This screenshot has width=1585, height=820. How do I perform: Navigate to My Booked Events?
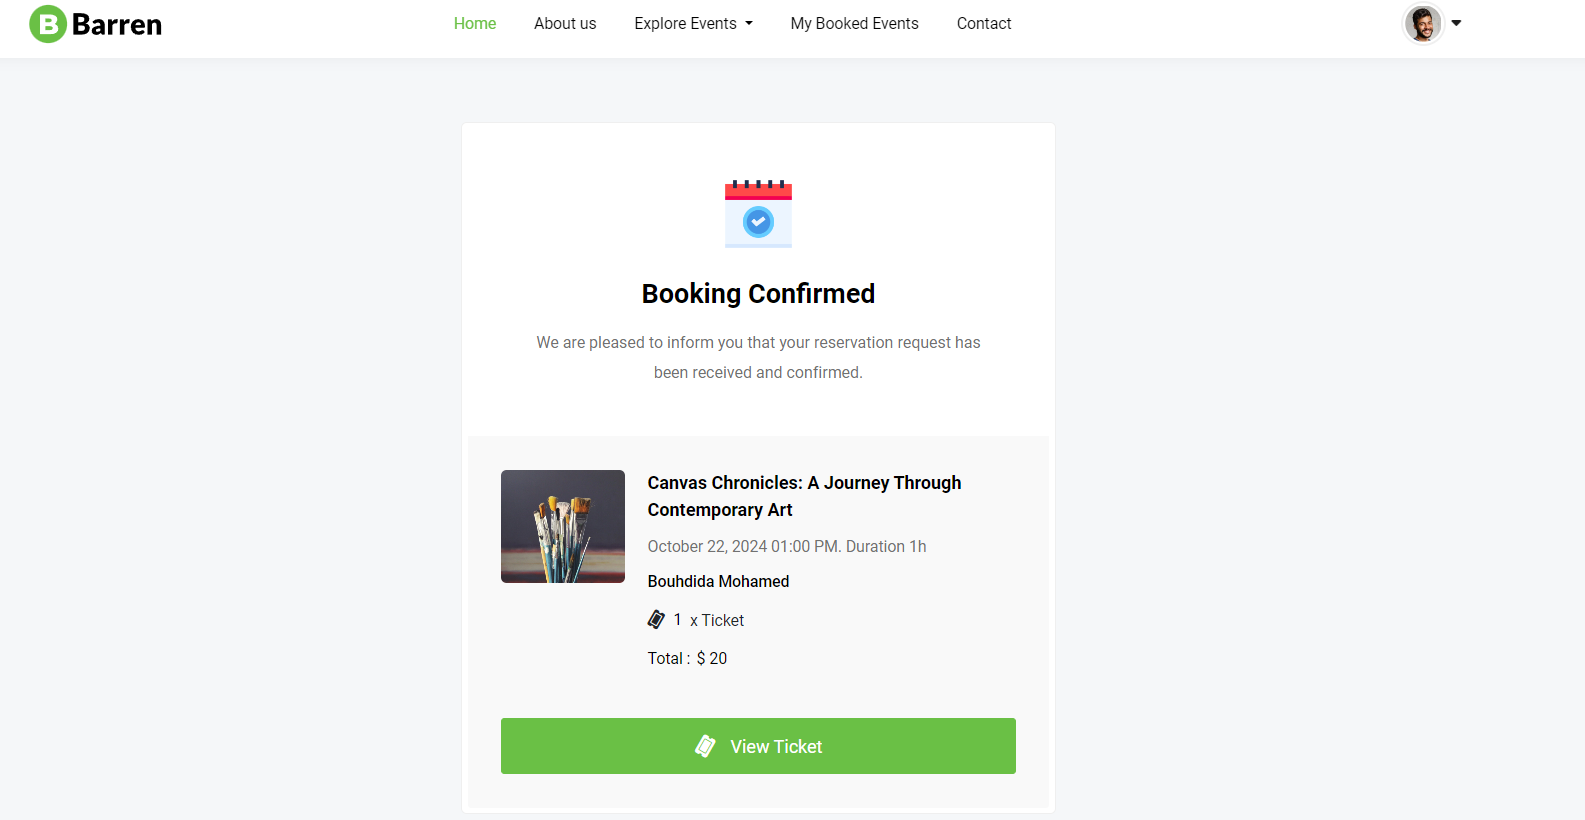pyautogui.click(x=854, y=24)
